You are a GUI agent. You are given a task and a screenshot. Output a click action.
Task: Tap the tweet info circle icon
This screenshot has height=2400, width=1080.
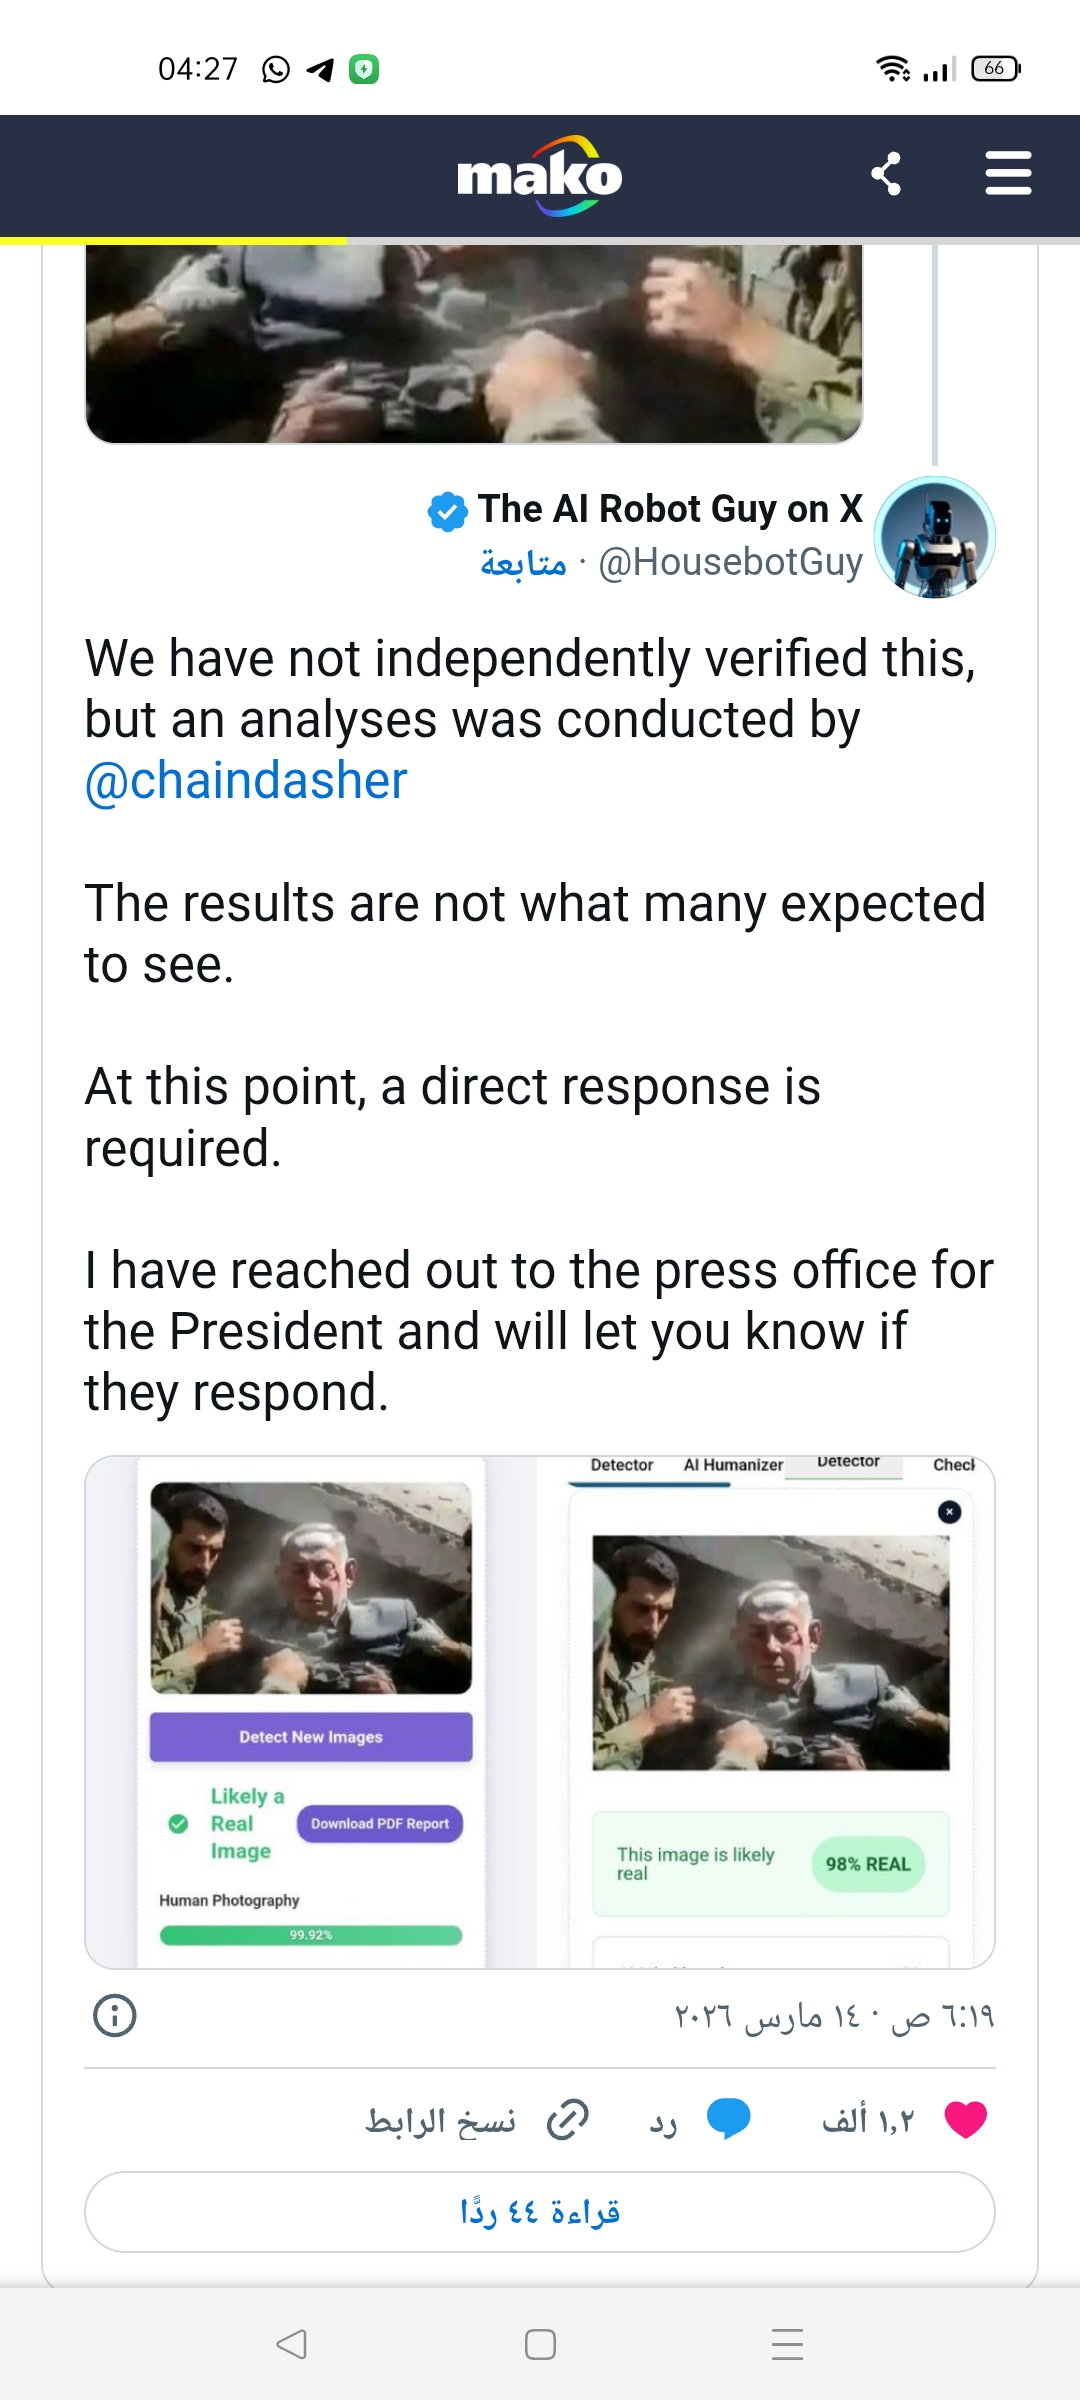[115, 2015]
